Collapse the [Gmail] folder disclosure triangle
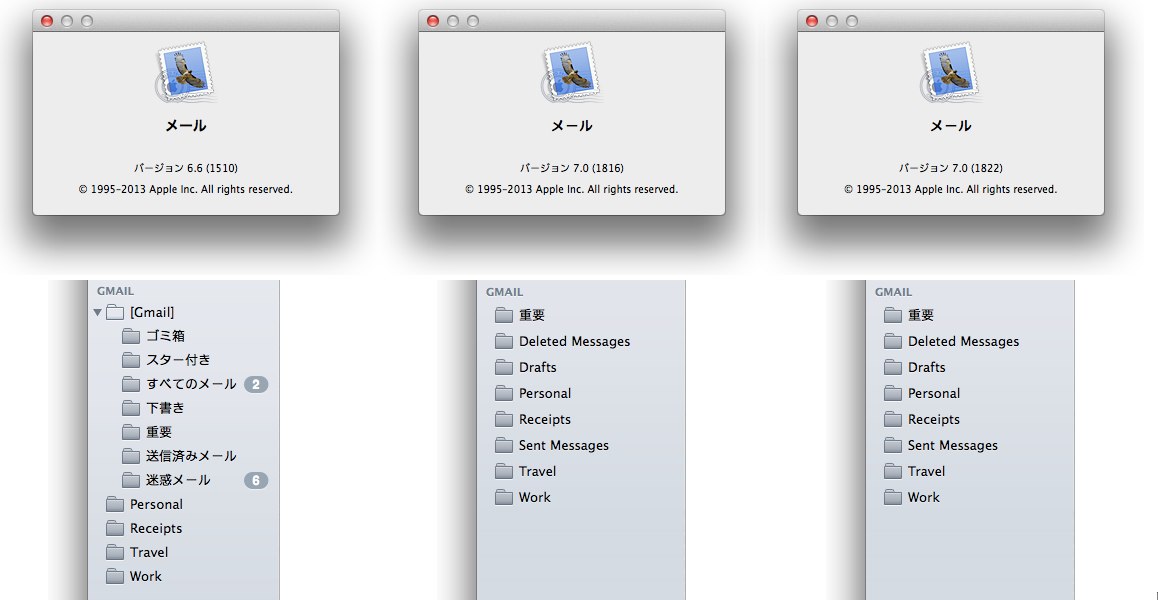This screenshot has height=600, width=1158. [97, 313]
